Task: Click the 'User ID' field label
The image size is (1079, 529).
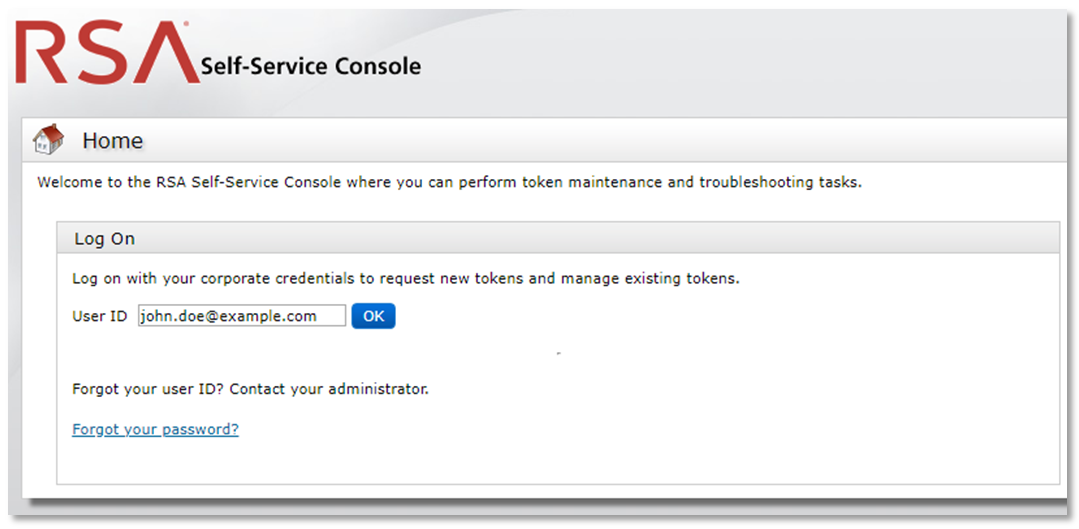Action: [x=100, y=316]
